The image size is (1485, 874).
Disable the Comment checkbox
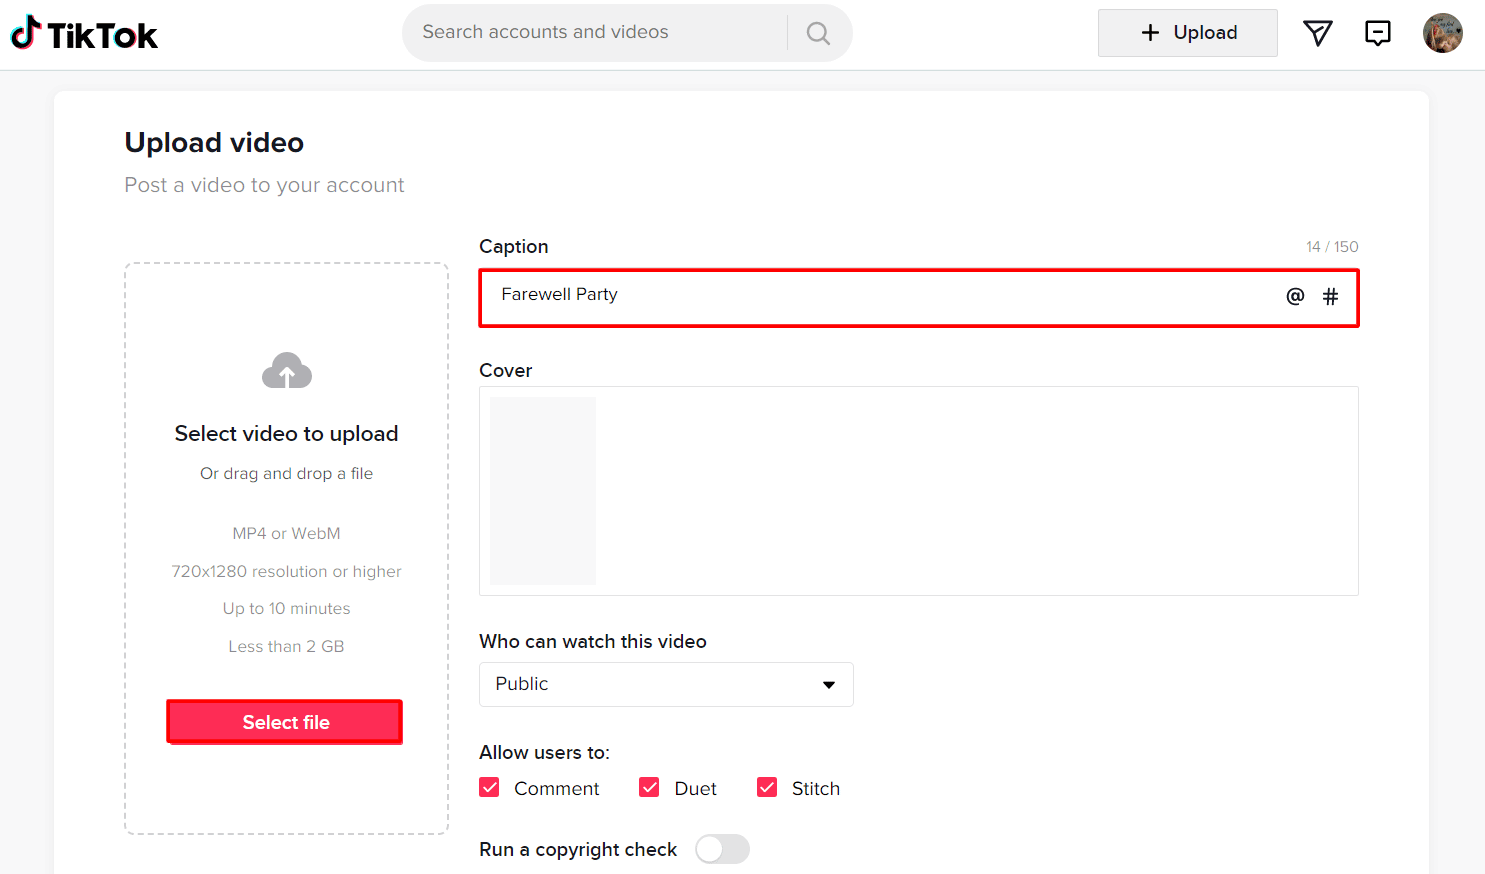489,787
